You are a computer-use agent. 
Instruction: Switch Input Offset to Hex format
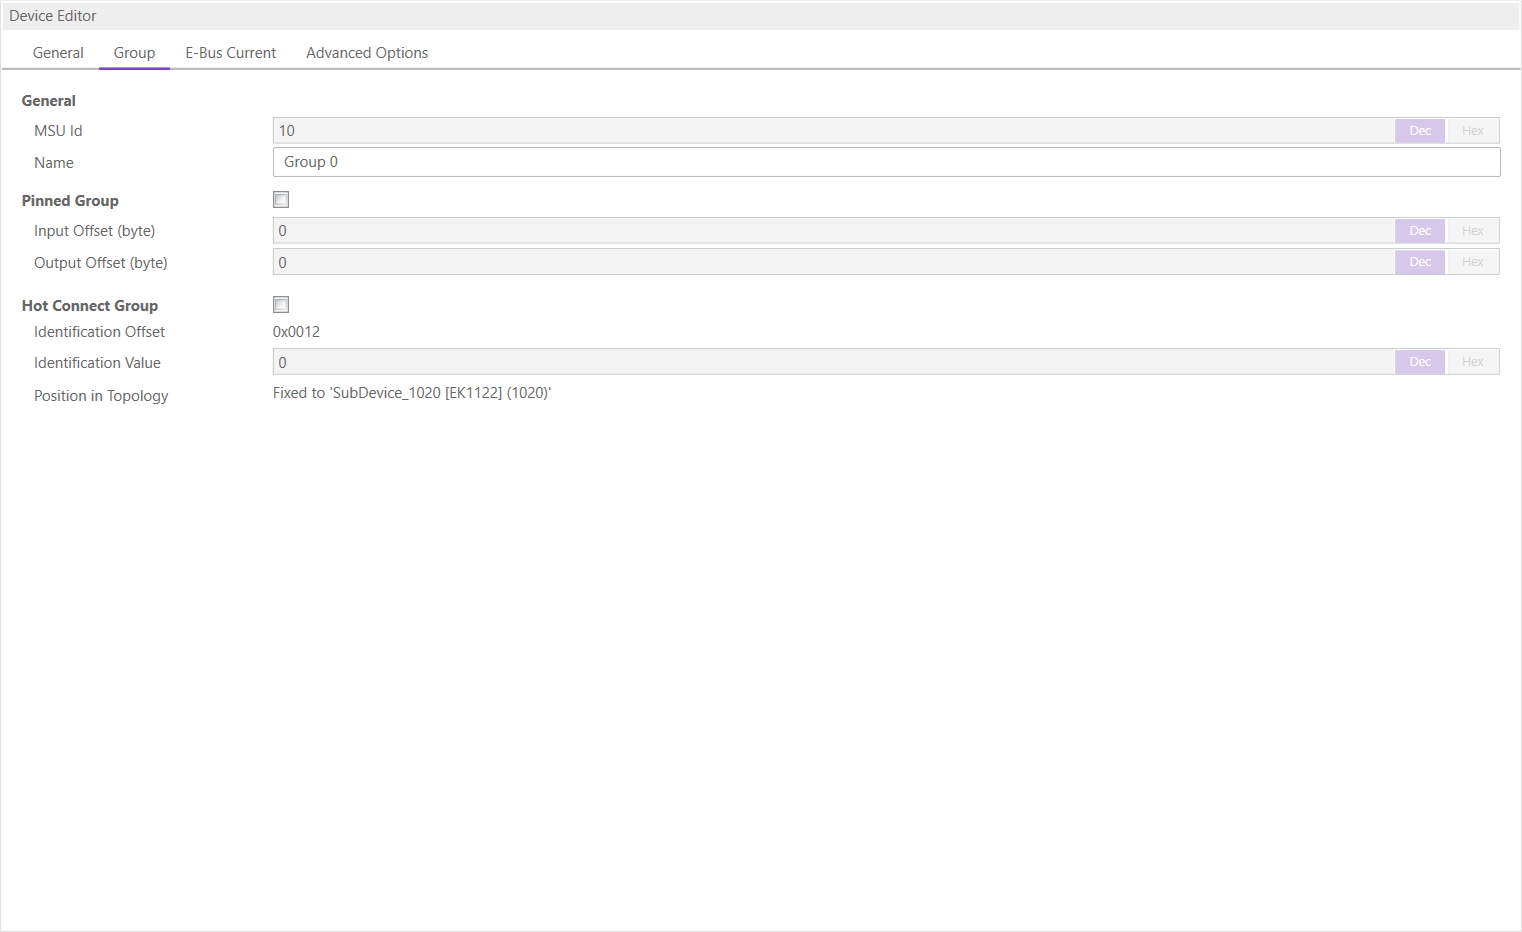pos(1472,231)
